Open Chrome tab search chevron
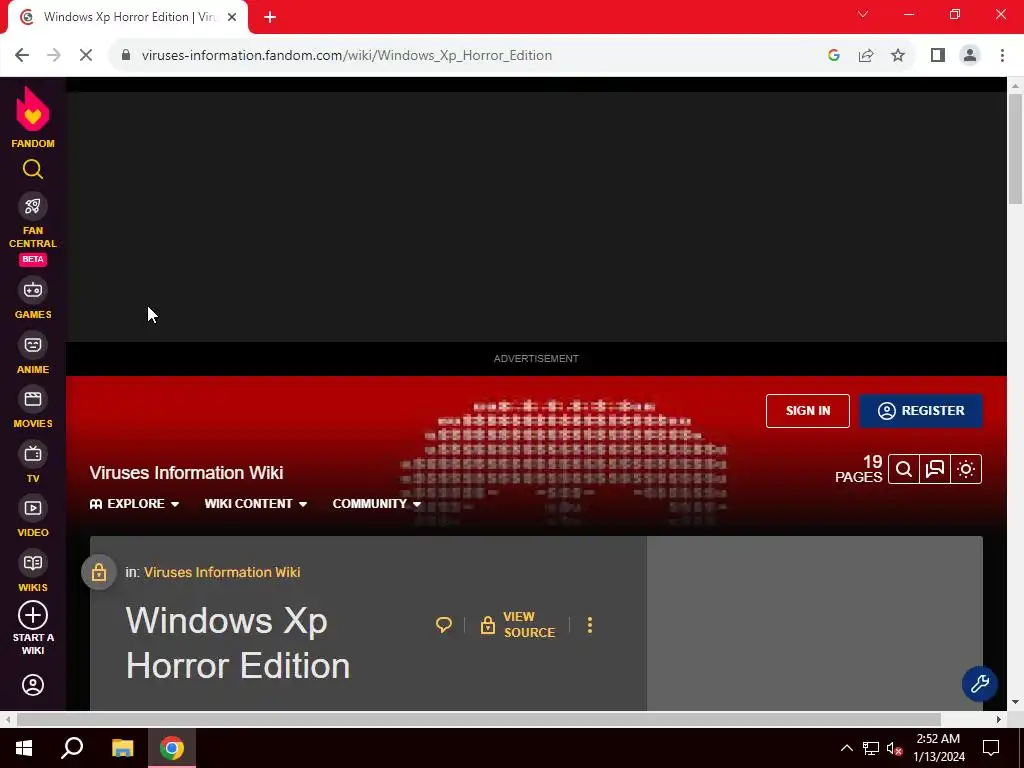The height and width of the screenshot is (768, 1024). click(x=863, y=14)
